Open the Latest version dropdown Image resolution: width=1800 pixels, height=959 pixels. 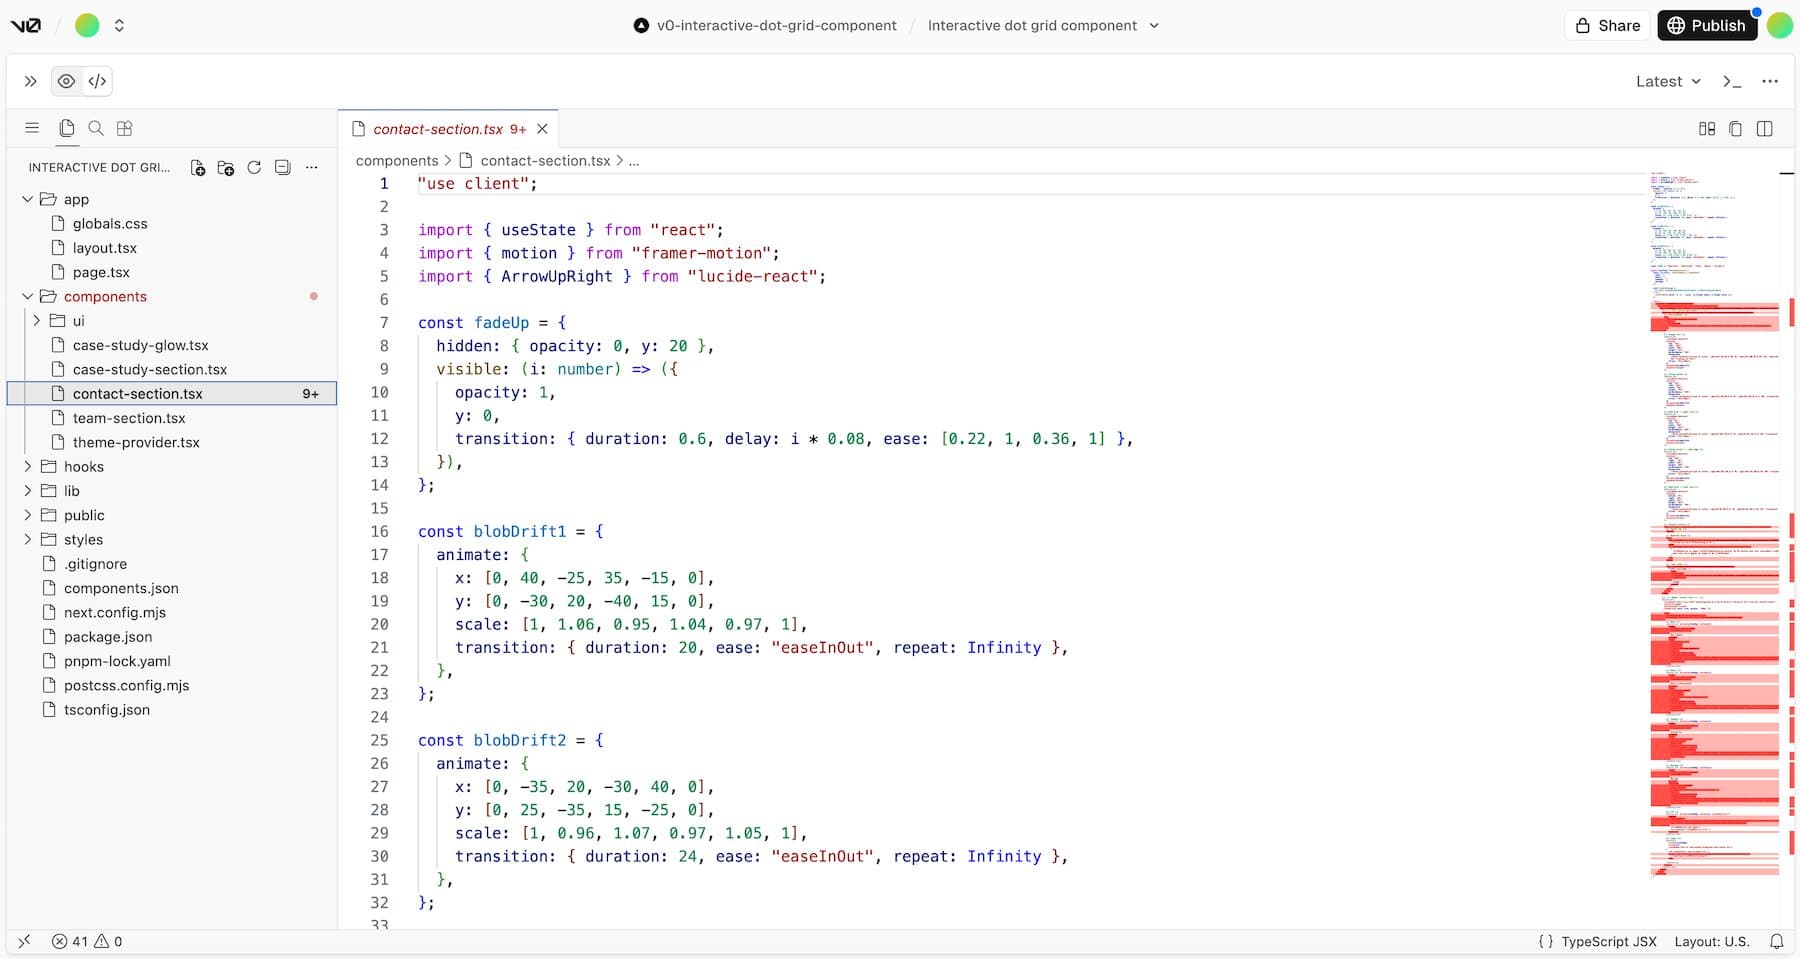pos(1666,81)
